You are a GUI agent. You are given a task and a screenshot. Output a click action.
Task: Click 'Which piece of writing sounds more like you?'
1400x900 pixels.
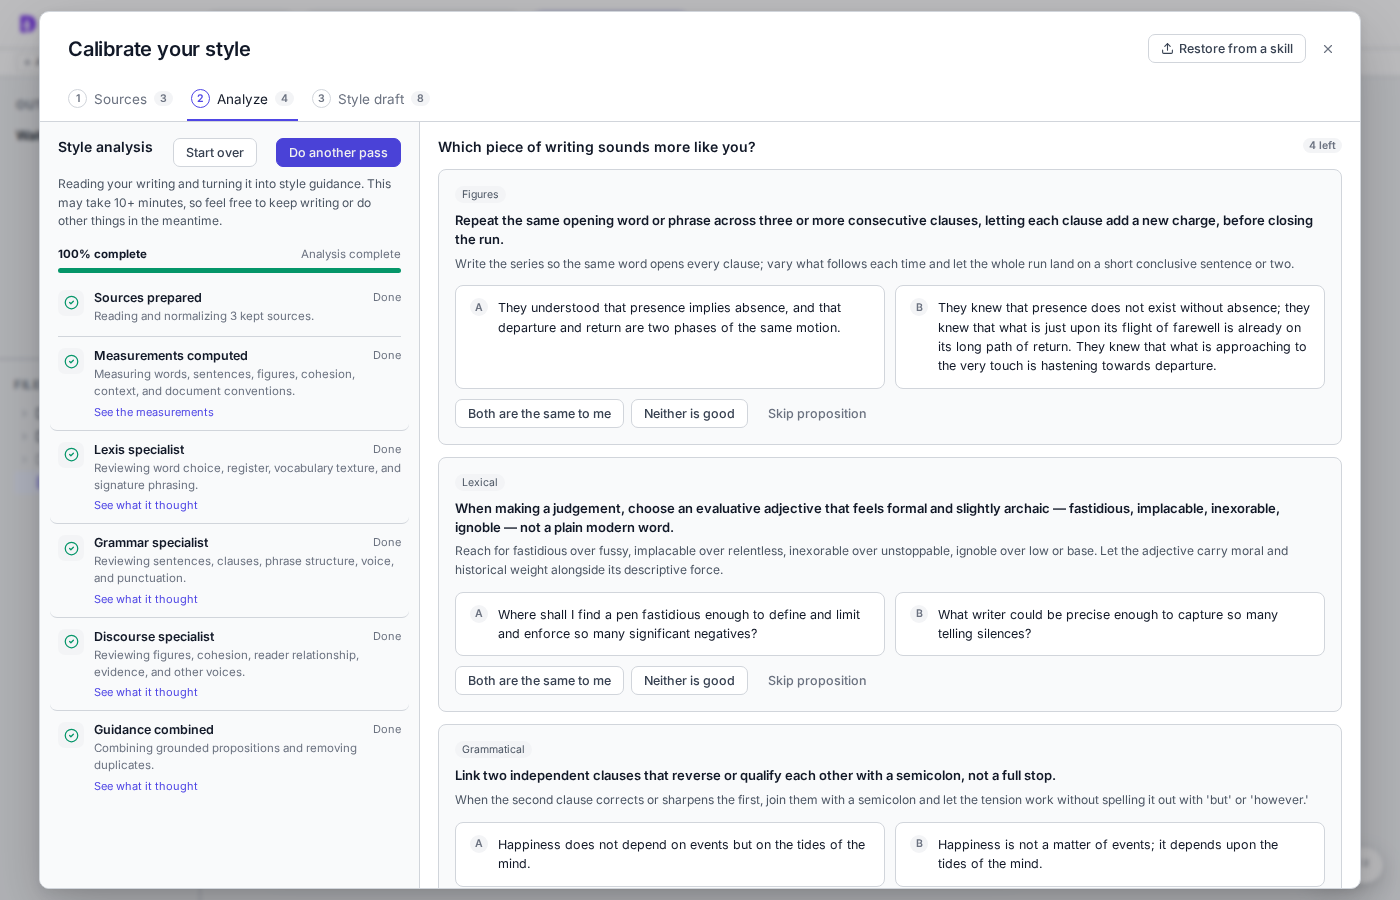coord(597,147)
